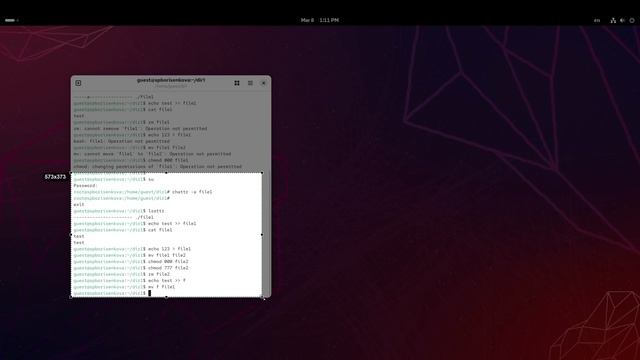640x360 pixels.
Task: Click the 'mv file1 file2' line in selection
Action: [x=130, y=256]
